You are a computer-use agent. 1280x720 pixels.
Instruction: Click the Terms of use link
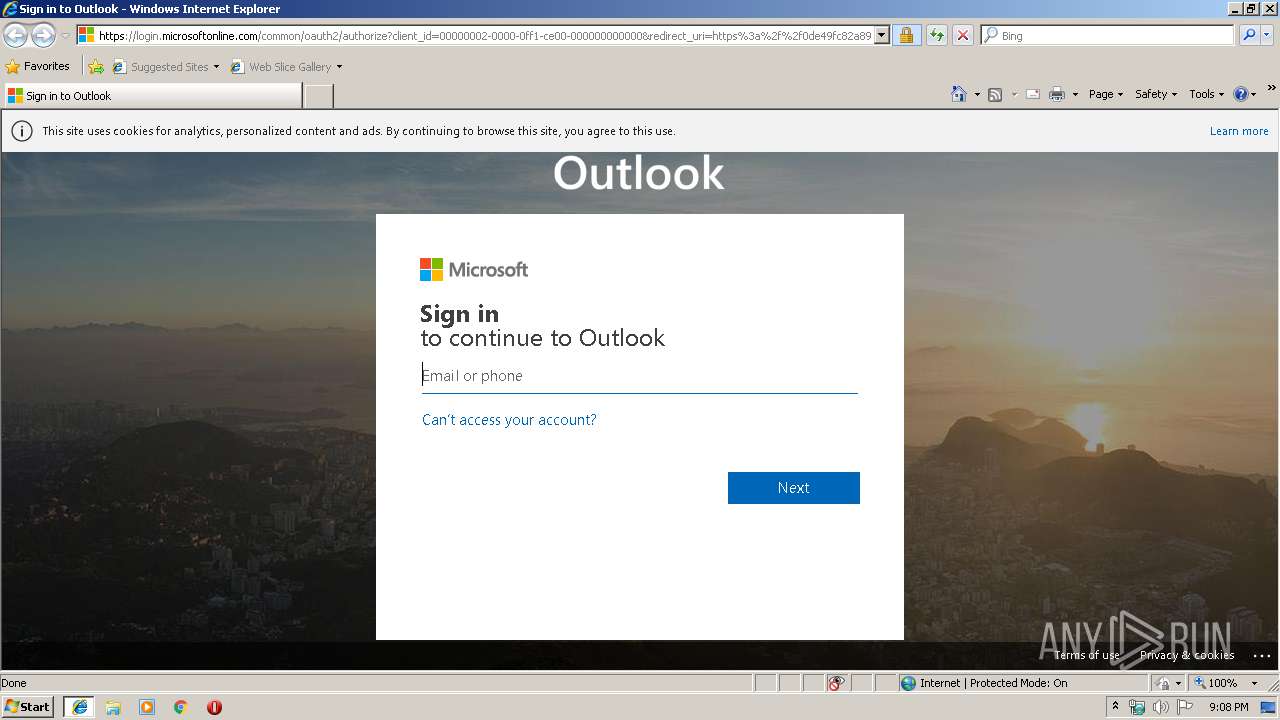1087,656
